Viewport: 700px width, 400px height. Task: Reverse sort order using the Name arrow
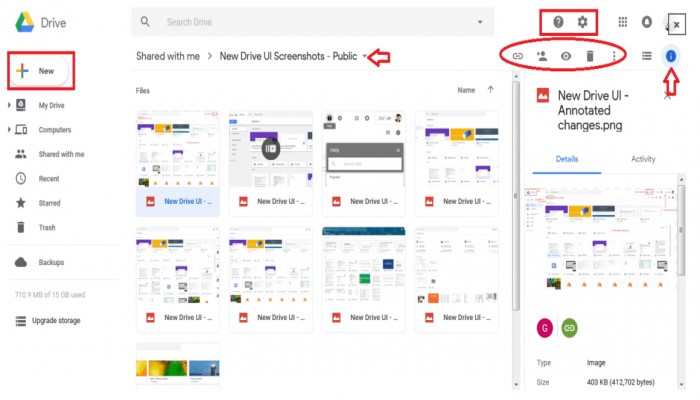click(x=490, y=90)
